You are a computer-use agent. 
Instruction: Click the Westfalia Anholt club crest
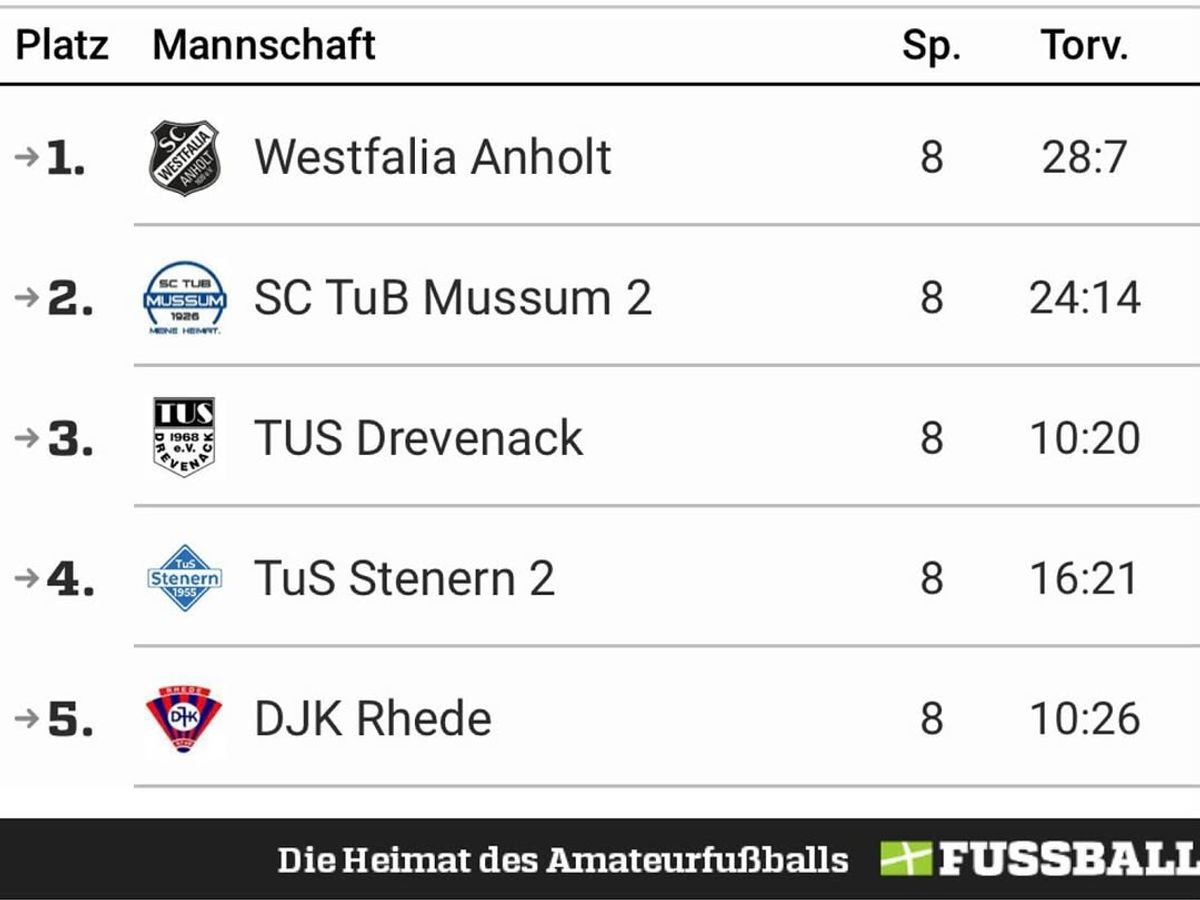point(184,157)
